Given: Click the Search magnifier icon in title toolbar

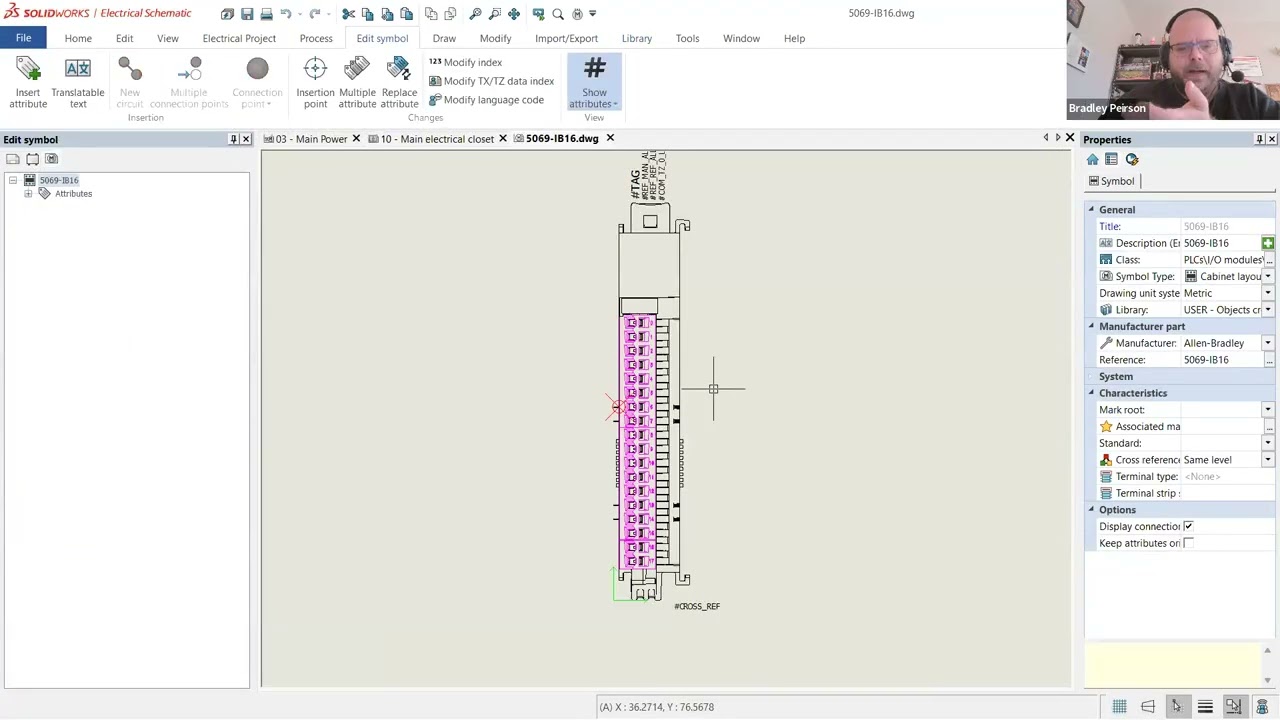Looking at the screenshot, I should [x=558, y=14].
